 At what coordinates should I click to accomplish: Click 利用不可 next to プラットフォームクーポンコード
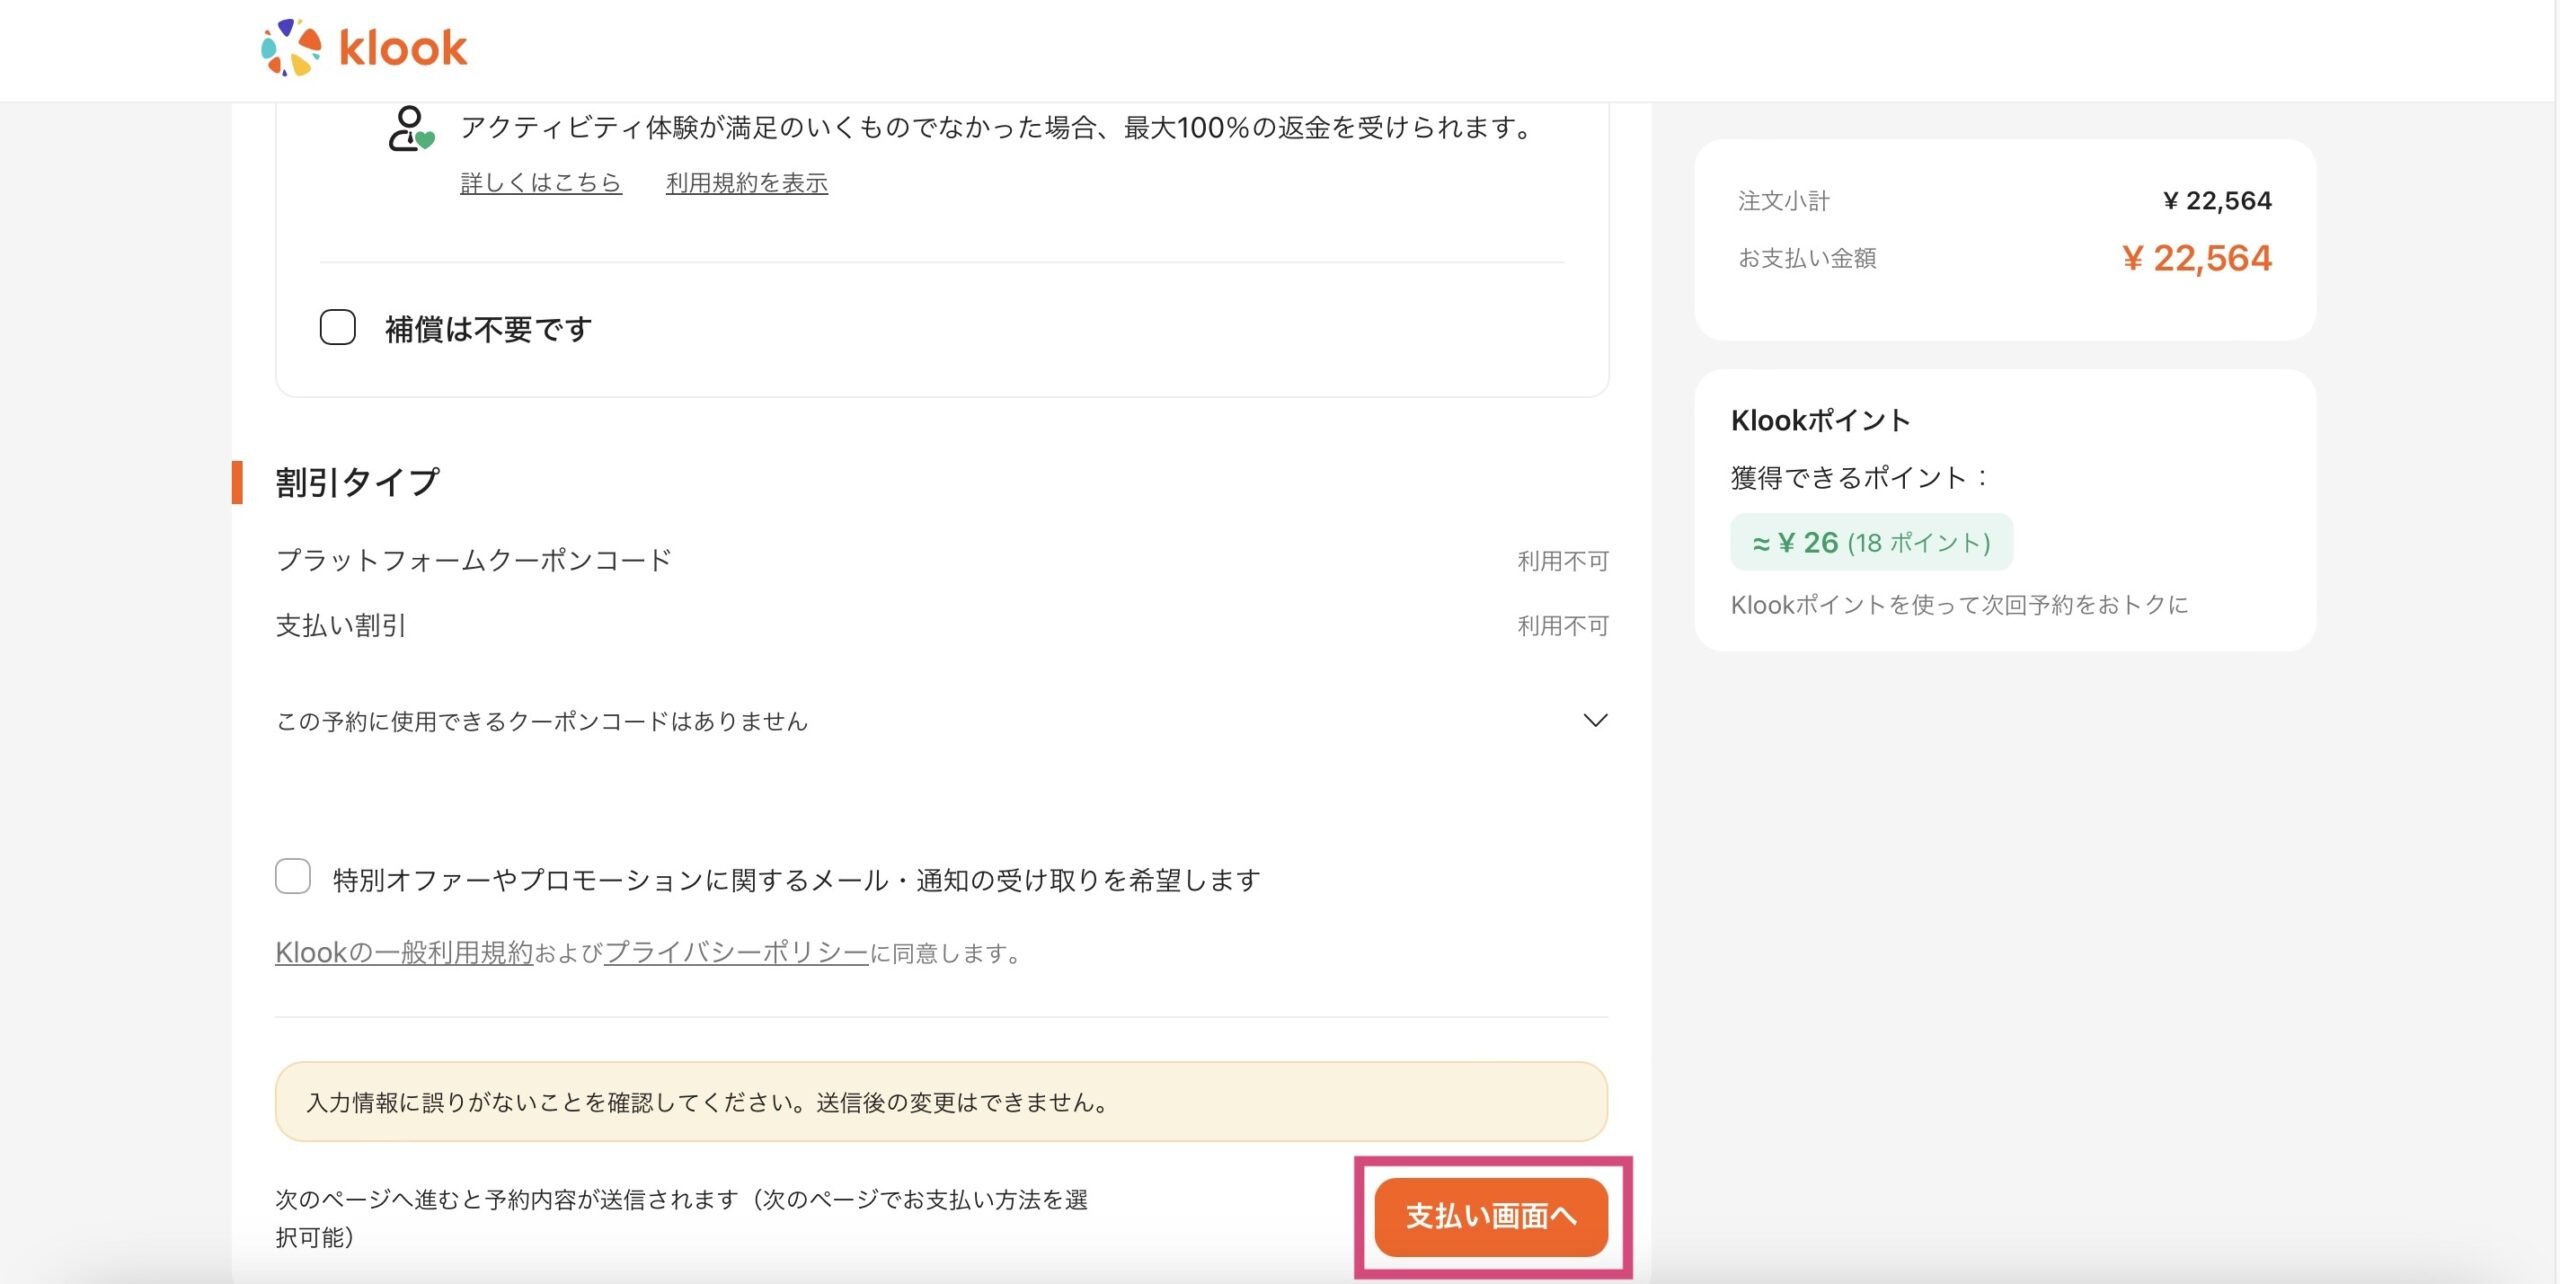click(1563, 561)
